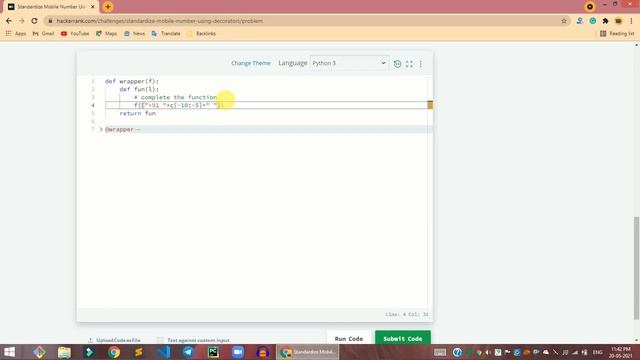The image size is (640, 360).
Task: Open the Chrome profile avatar
Action: click(x=618, y=21)
